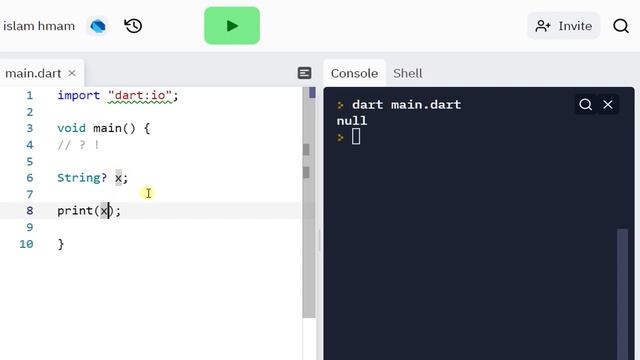Viewport: 640px width, 360px height.
Task: Click the console vertical scrollbar thumb
Action: click(622, 294)
